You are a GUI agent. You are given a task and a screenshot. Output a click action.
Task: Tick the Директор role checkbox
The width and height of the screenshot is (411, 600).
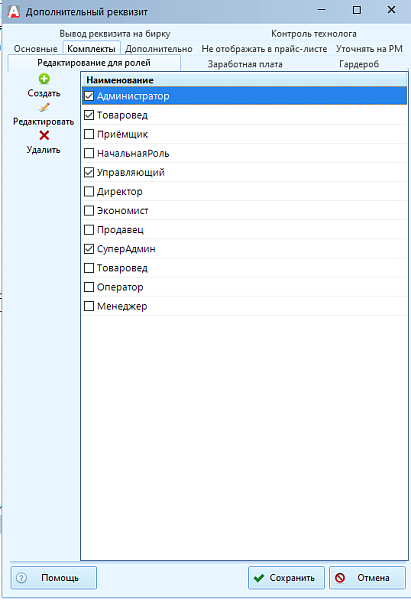coord(89,191)
